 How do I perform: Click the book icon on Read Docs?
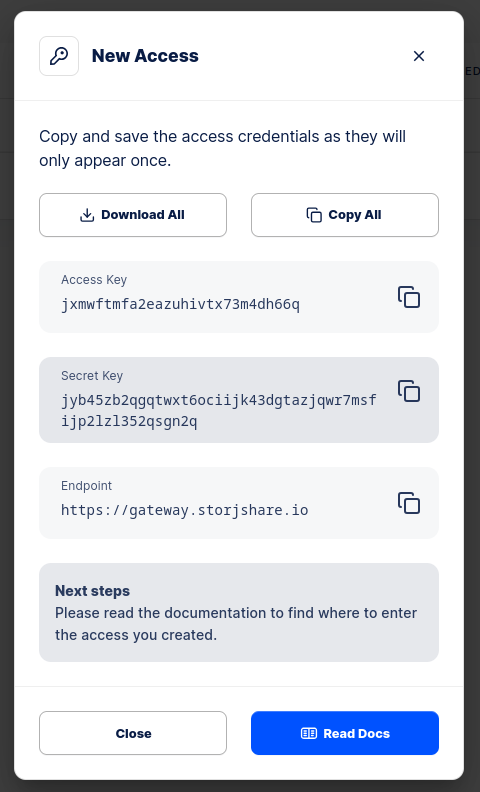pos(309,733)
